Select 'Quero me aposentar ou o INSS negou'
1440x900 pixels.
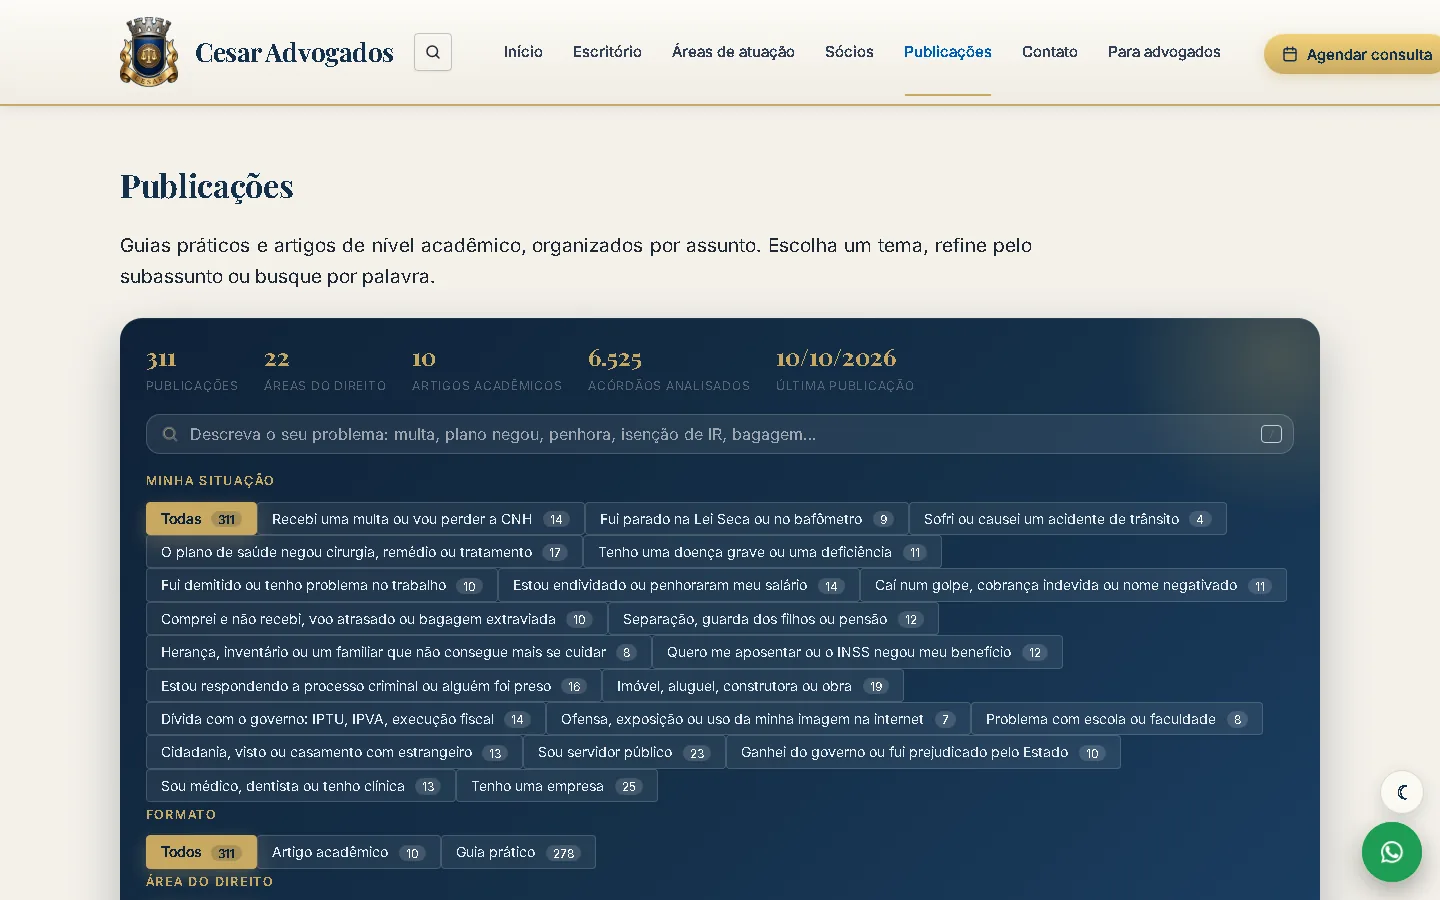[857, 652]
